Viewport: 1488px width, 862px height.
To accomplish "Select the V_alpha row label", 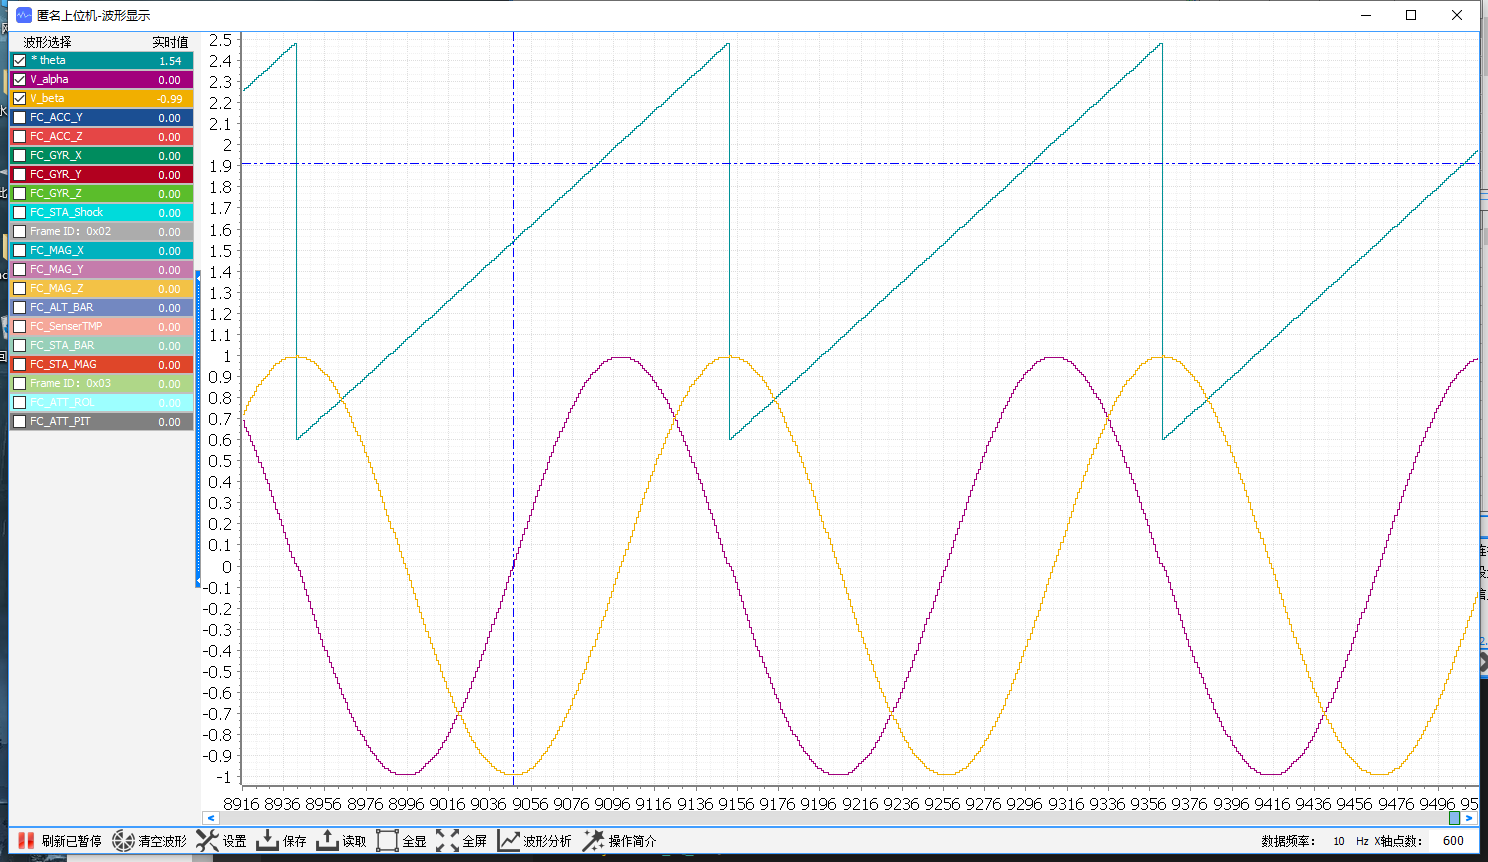I will pos(49,79).
